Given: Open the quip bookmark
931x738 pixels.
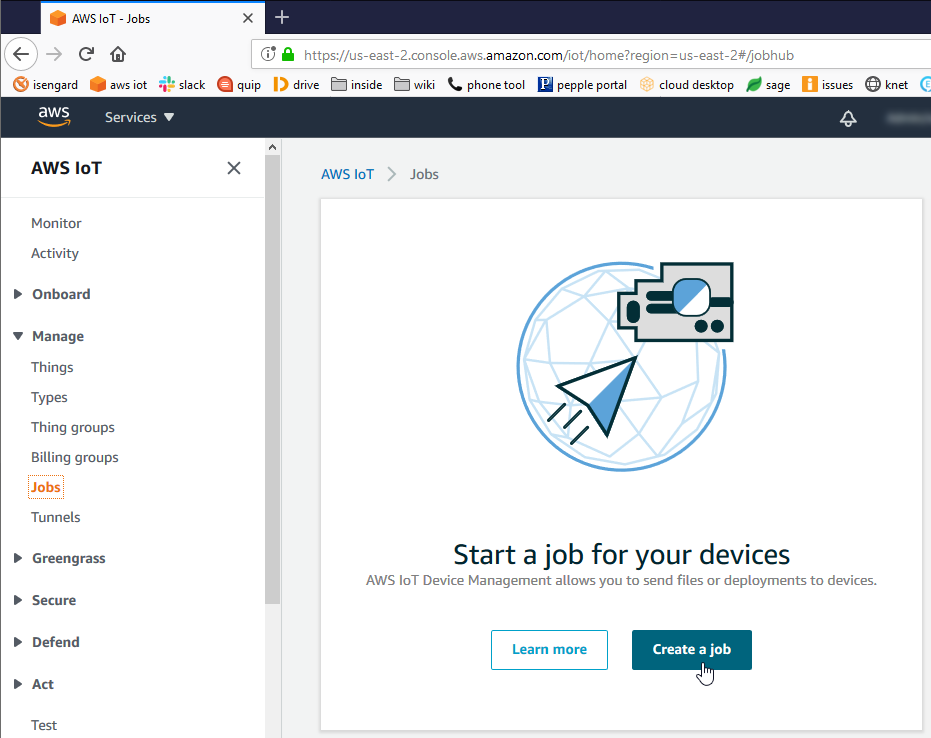Looking at the screenshot, I should point(239,85).
